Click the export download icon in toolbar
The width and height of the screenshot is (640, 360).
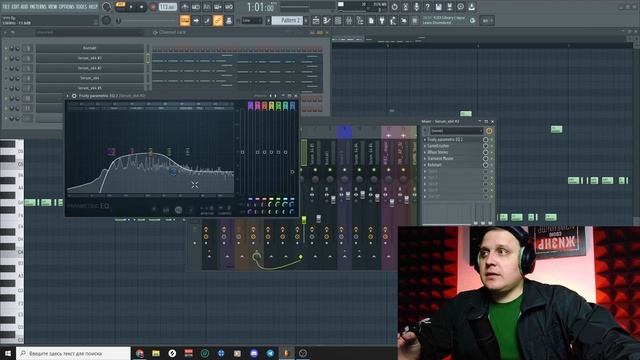[471, 7]
